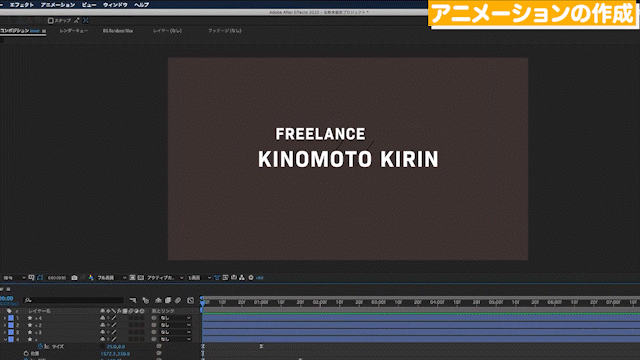Open the アクティブカメラ 3D view dropdown
The height and width of the screenshot is (360, 640).
click(165, 278)
